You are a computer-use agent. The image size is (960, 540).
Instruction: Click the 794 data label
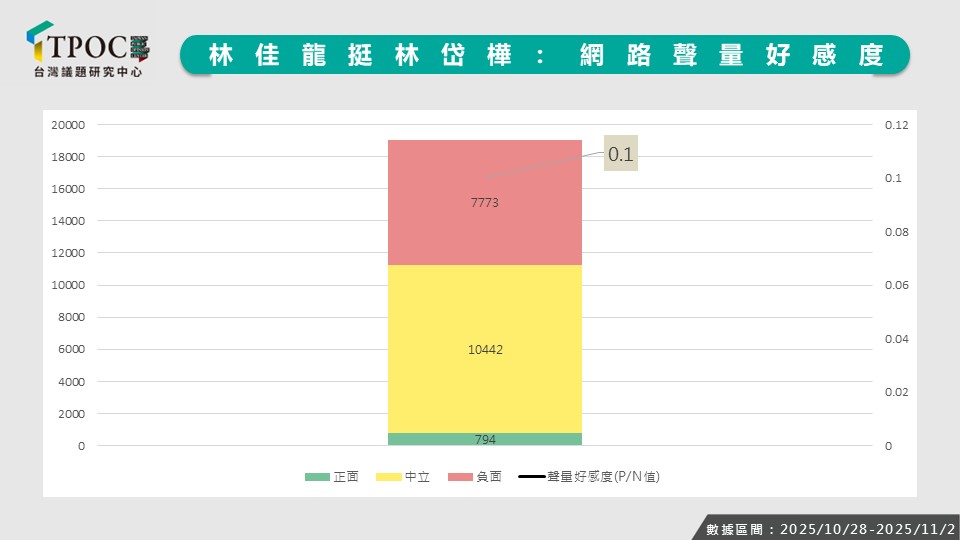485,439
